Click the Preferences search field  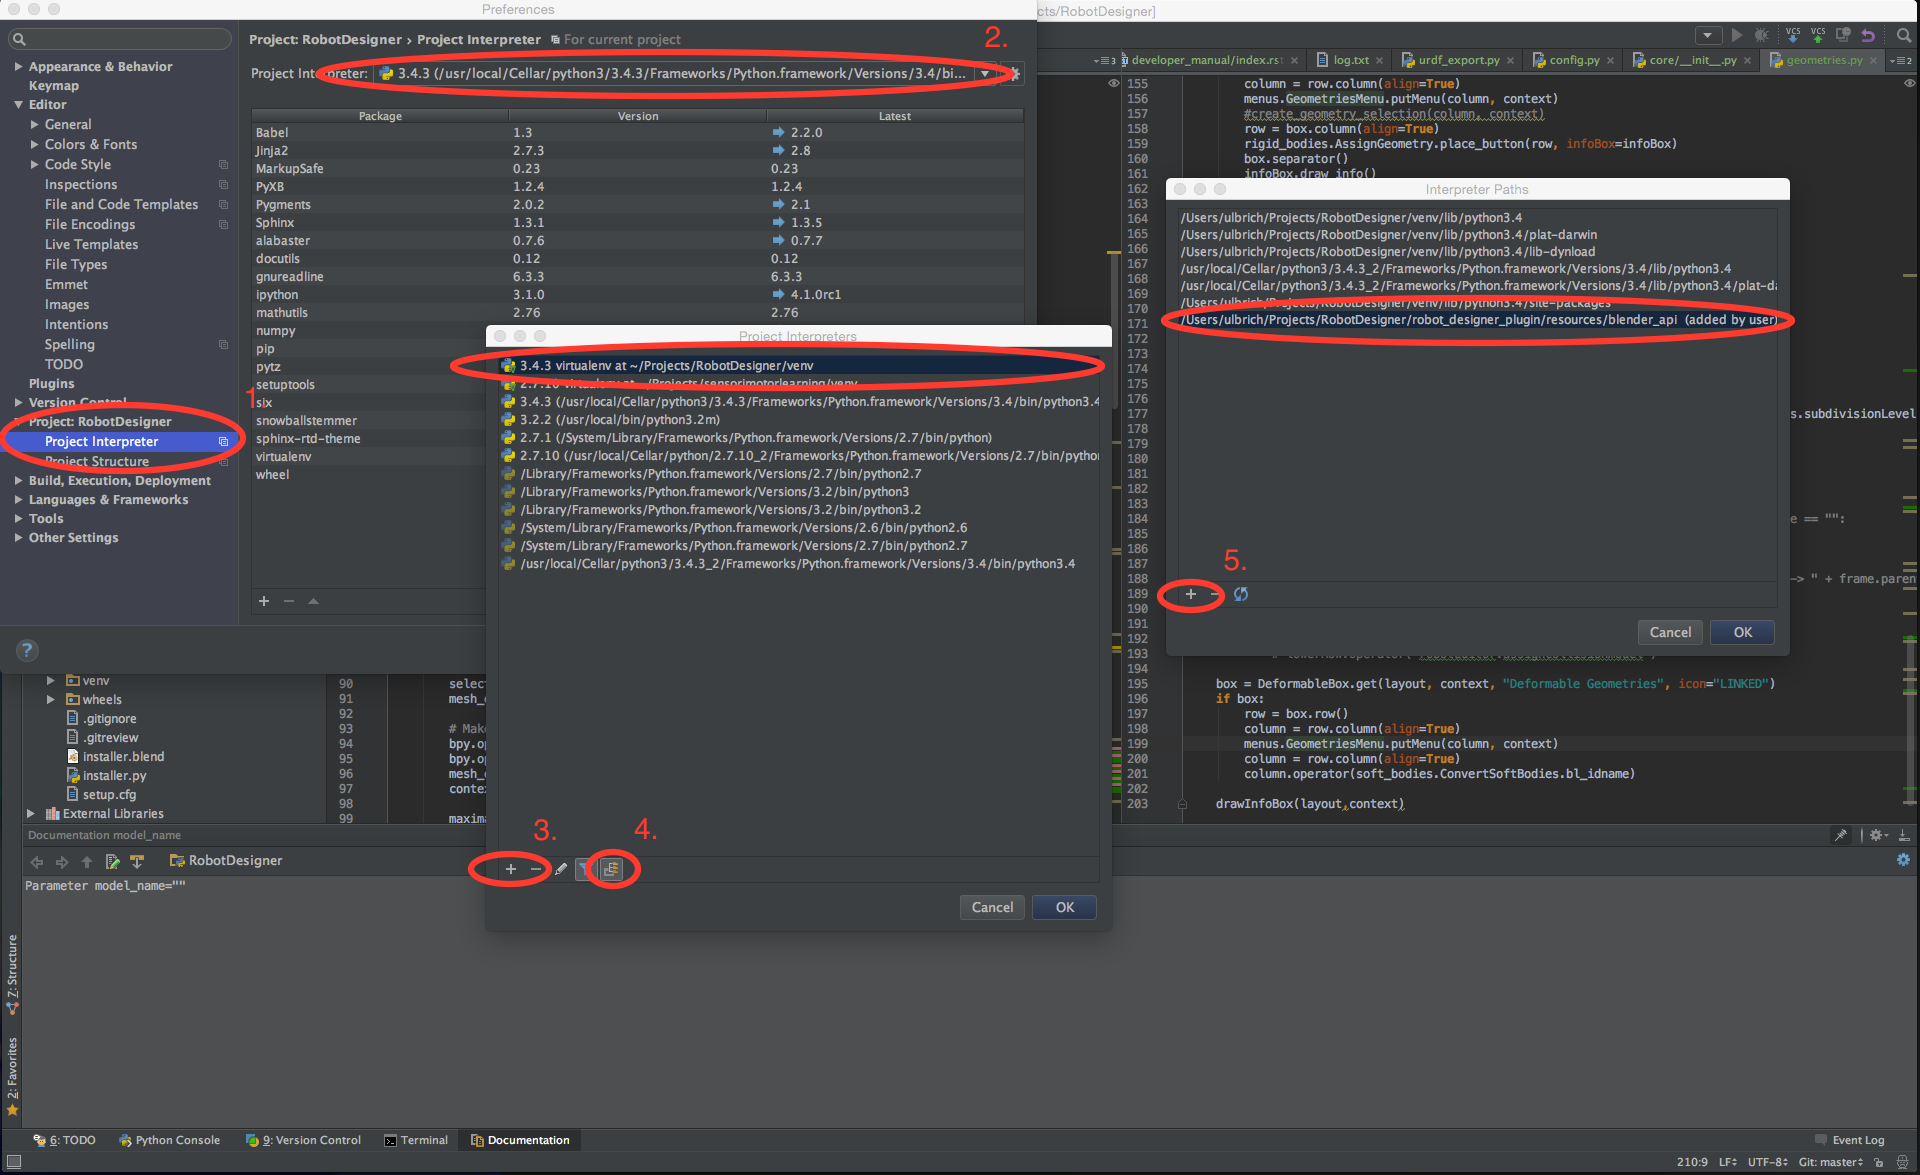[120, 39]
